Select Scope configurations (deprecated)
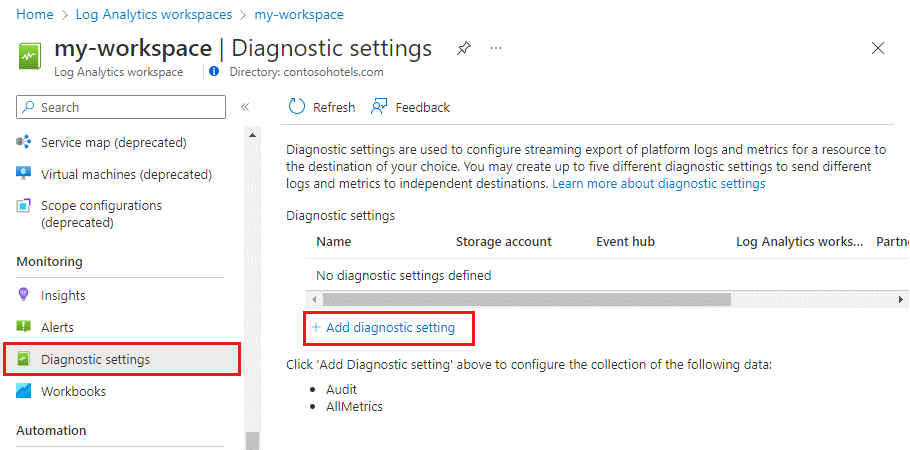910x450 pixels. pyautogui.click(x=101, y=214)
